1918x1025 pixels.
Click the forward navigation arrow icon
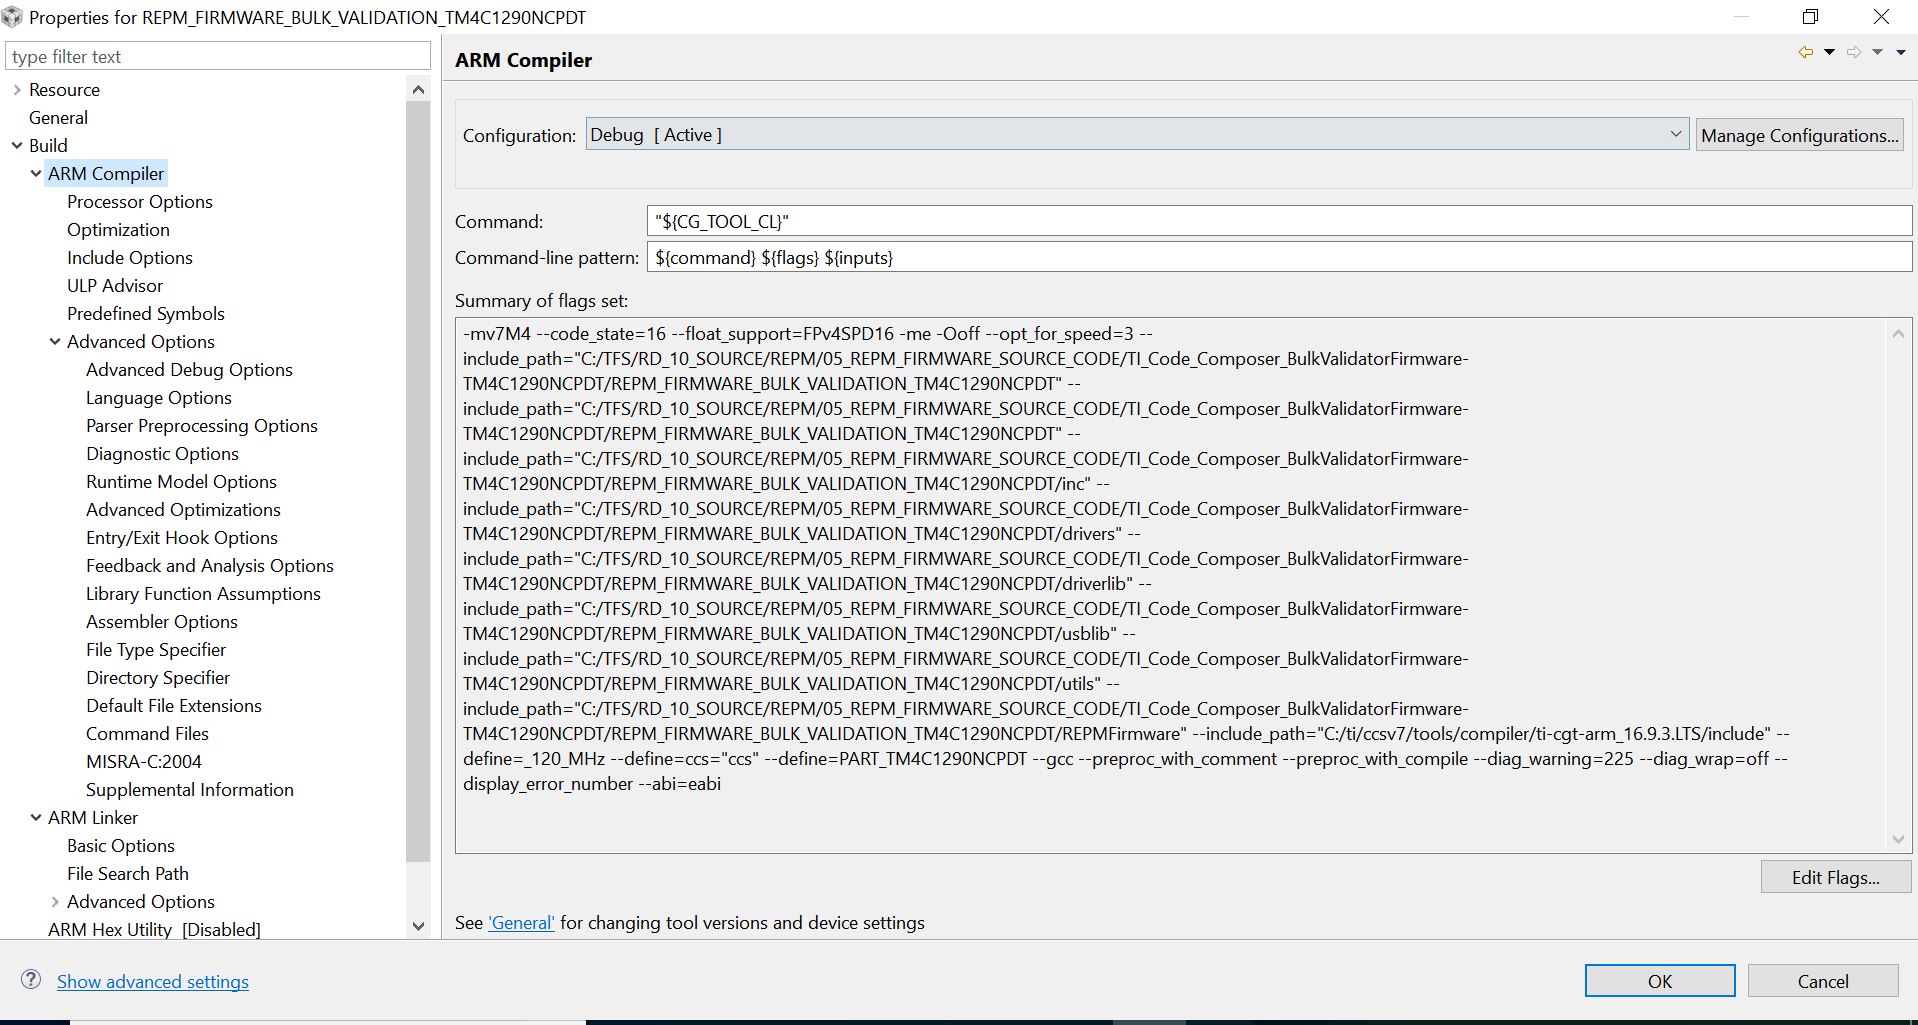tap(1853, 52)
